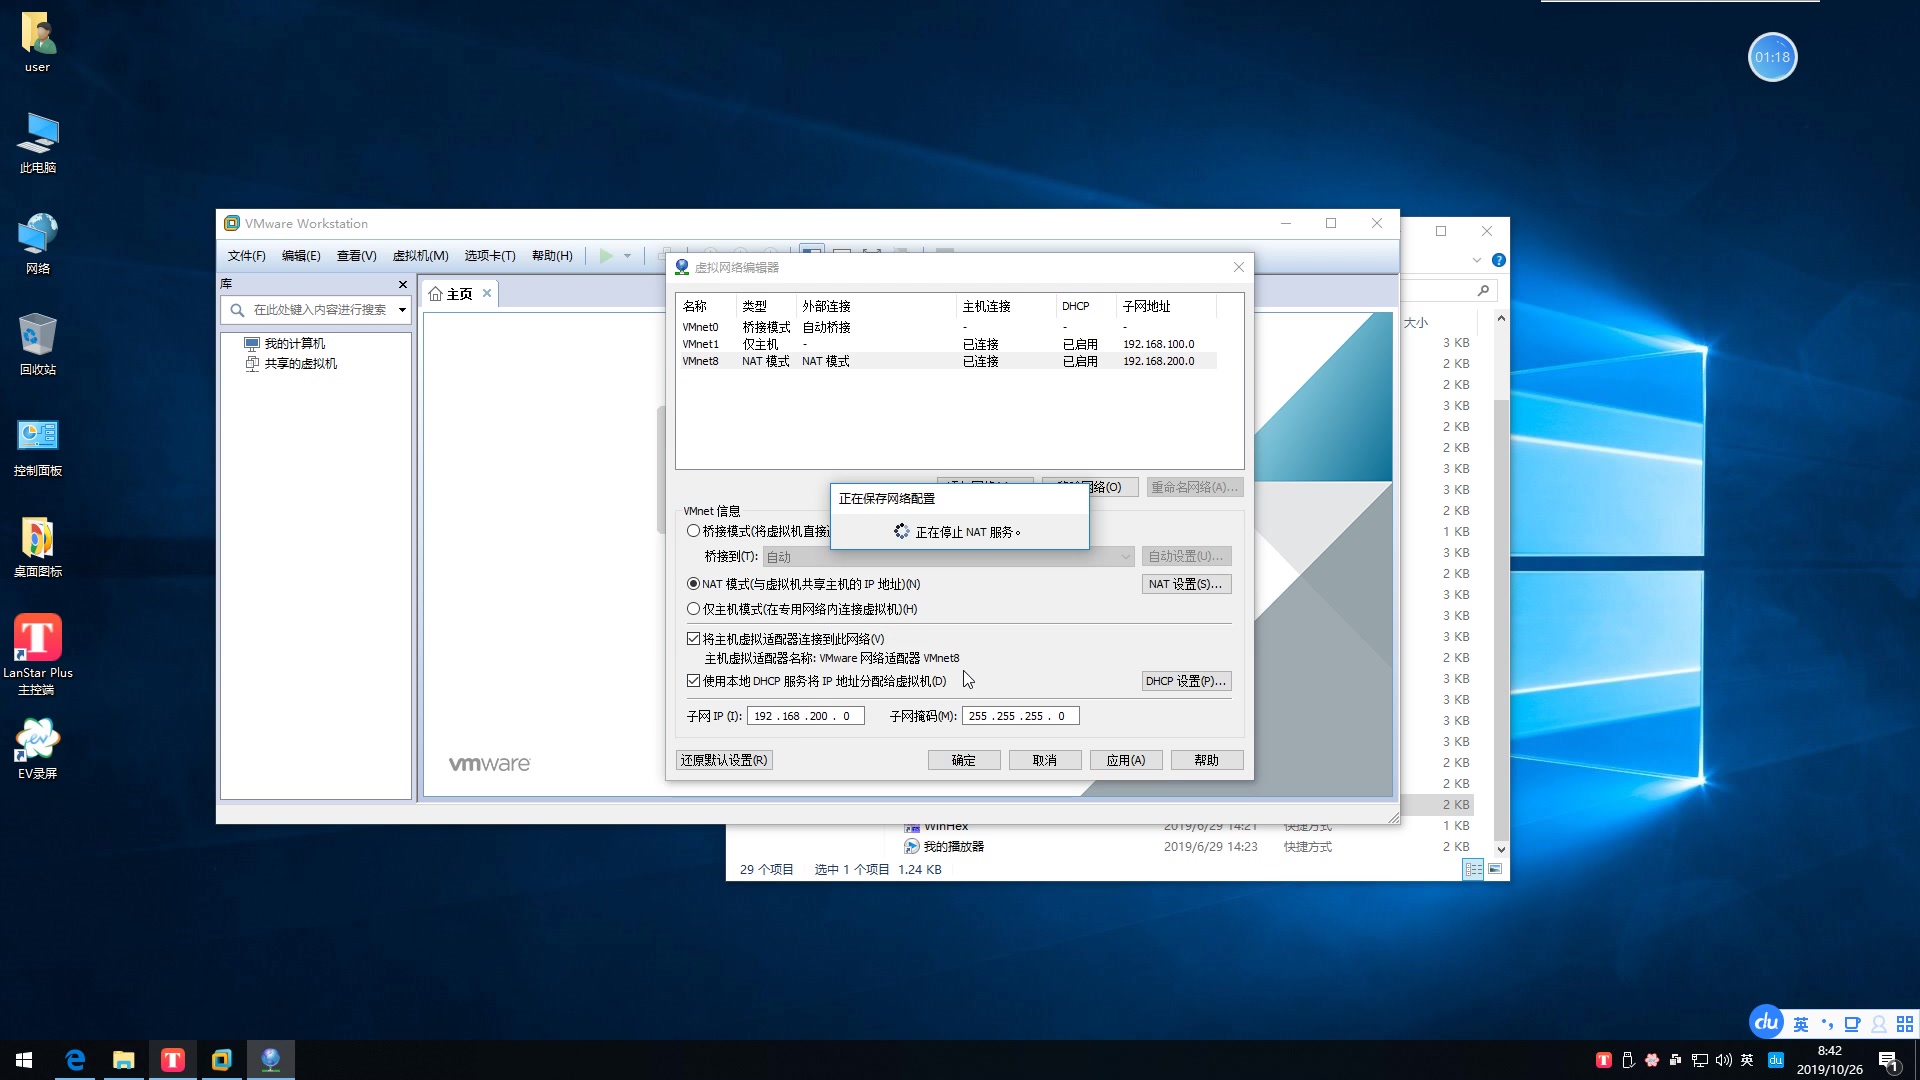
Task: Click the 取消 button
Action: tap(1045, 761)
